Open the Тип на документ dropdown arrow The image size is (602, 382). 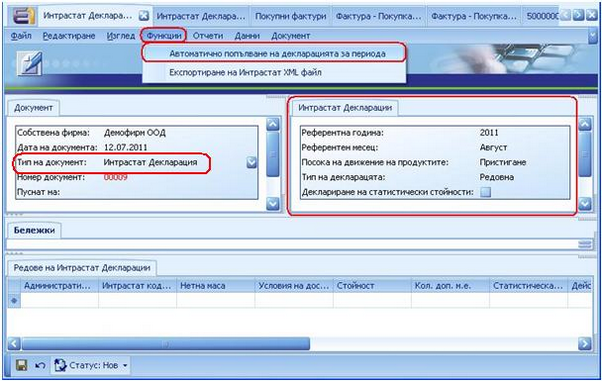[x=251, y=162]
